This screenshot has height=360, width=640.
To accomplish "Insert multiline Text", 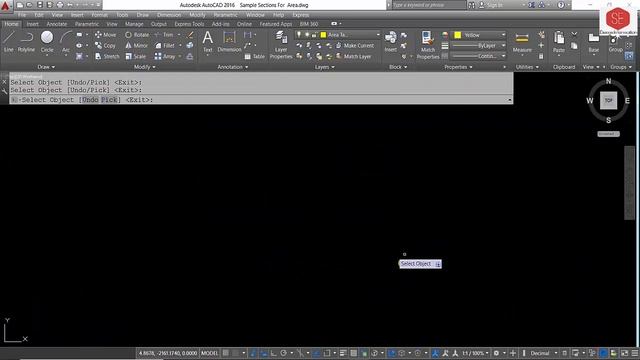I will click(208, 42).
